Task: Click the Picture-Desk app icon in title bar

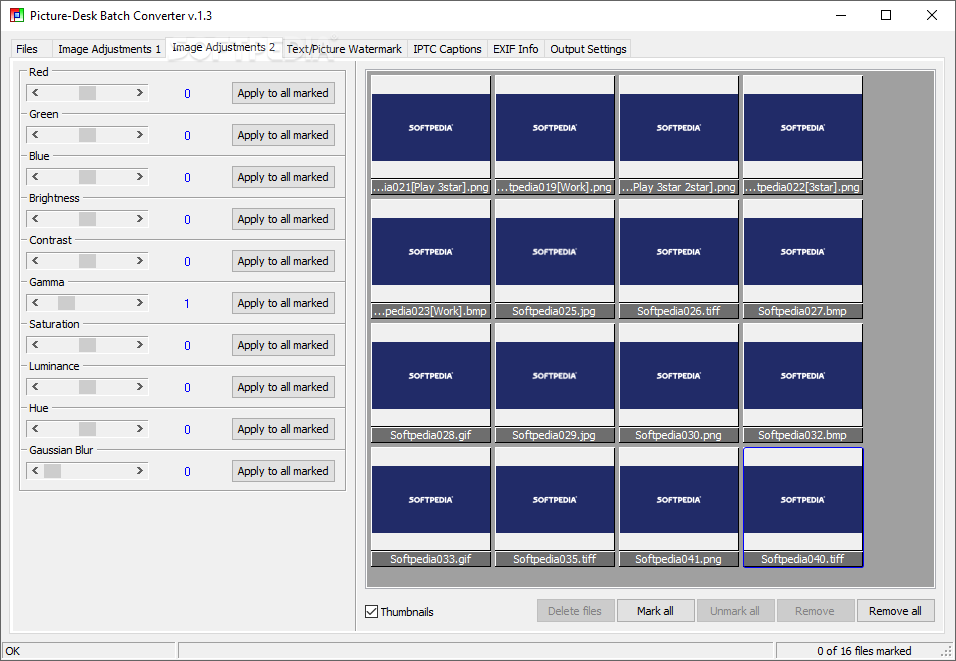Action: point(17,15)
